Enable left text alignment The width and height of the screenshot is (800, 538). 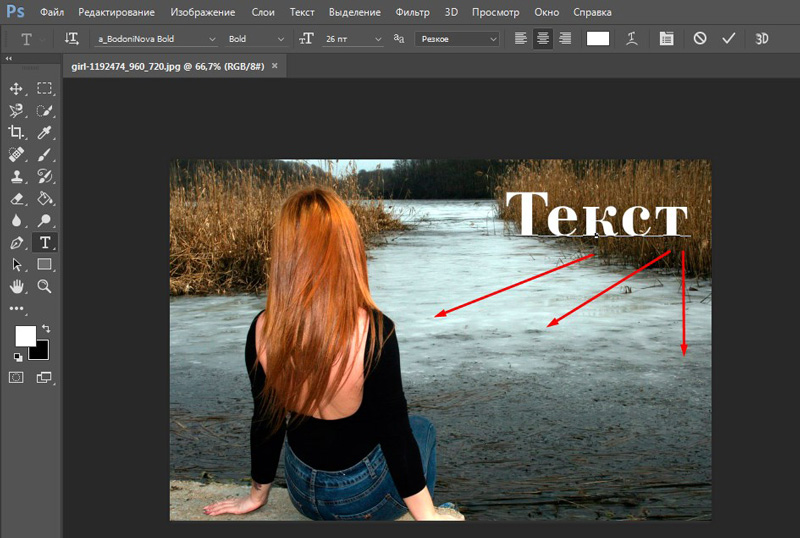(520, 38)
